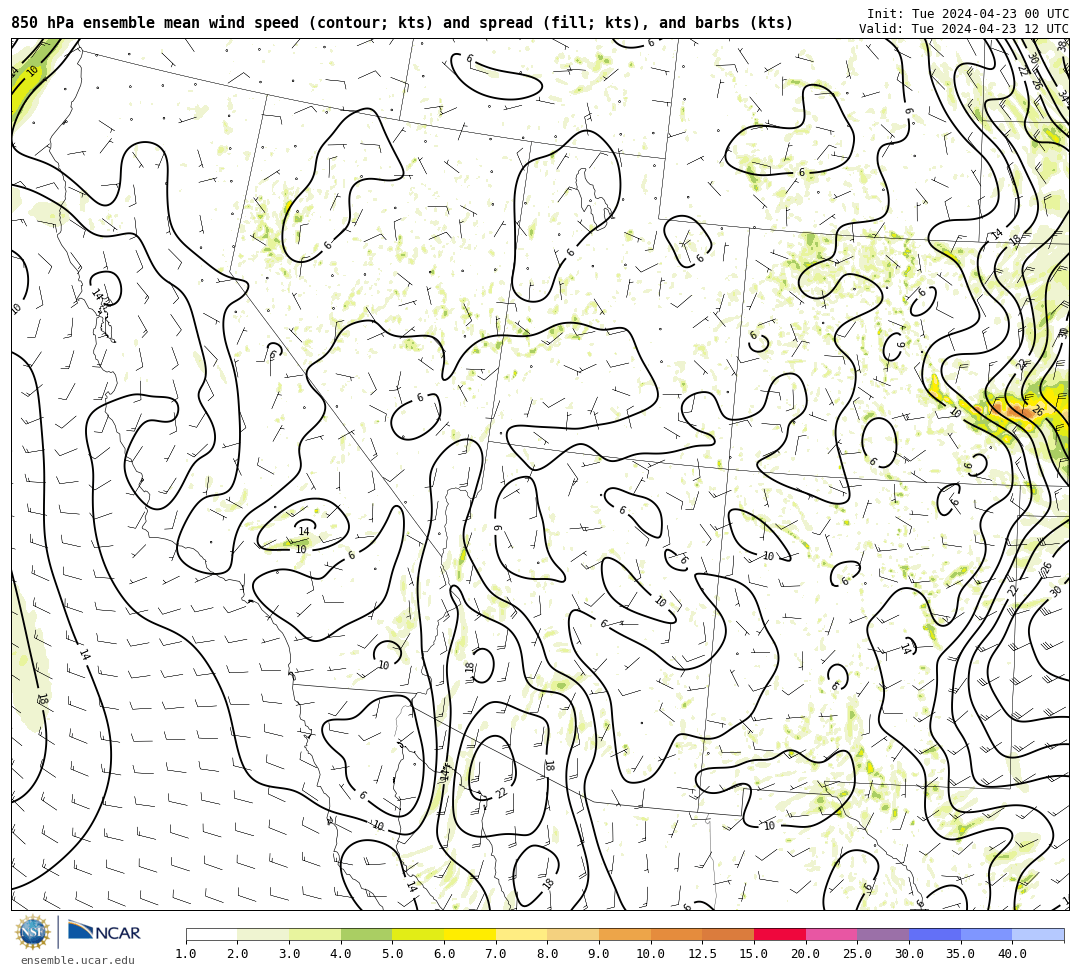
Task: Click the red 15.0–20.0 colorbar swatch
Action: (x=780, y=934)
